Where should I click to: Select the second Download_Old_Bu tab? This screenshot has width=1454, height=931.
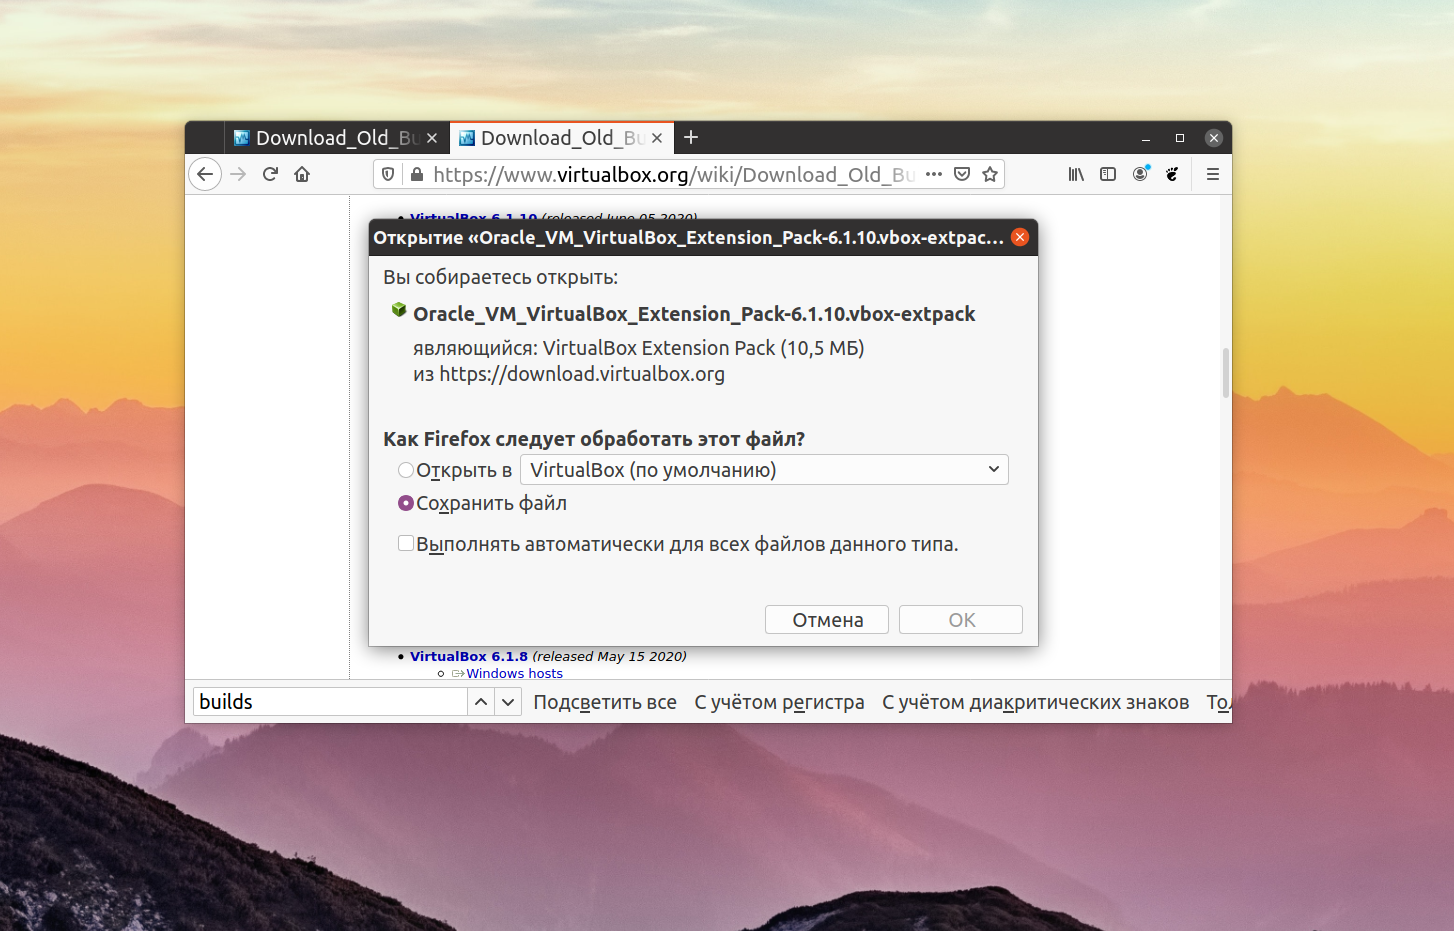pyautogui.click(x=562, y=138)
